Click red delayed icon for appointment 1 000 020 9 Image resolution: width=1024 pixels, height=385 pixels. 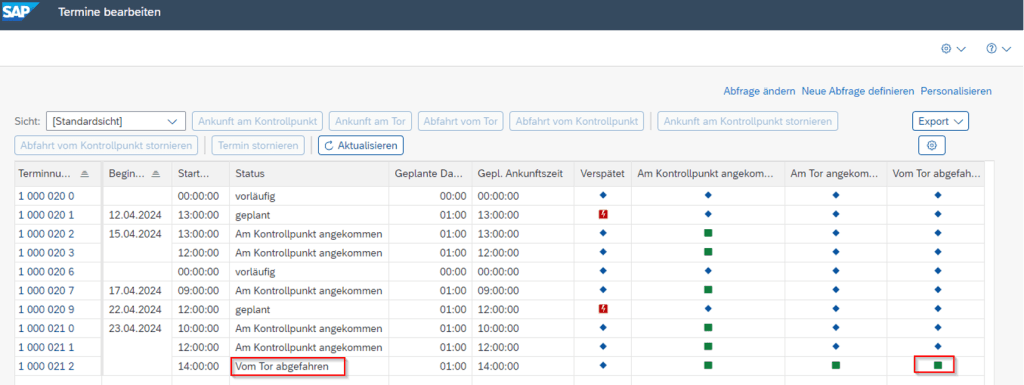pyautogui.click(x=603, y=309)
